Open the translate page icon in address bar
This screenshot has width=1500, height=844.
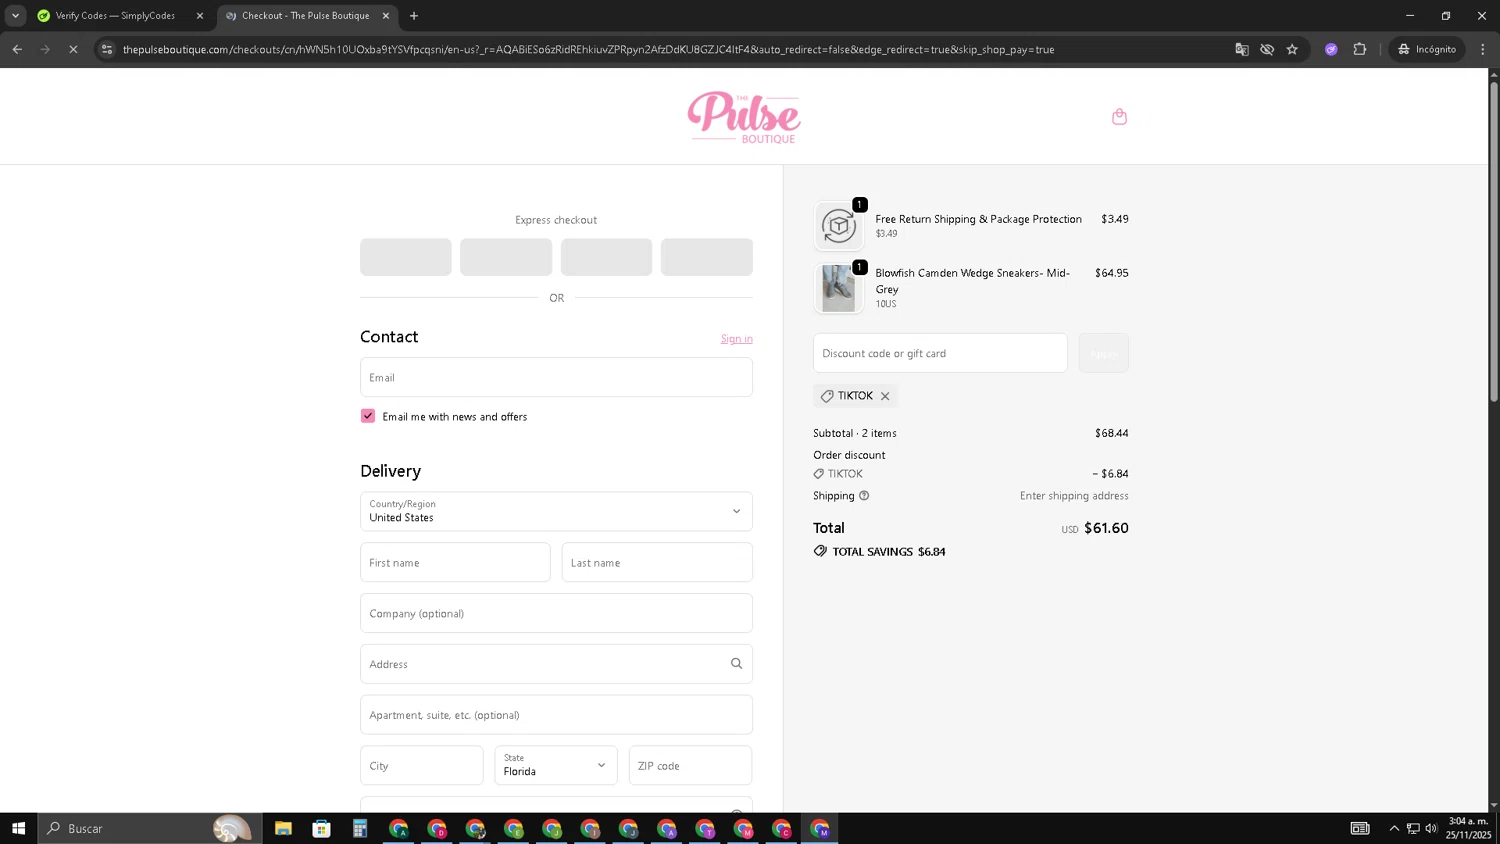1242,49
